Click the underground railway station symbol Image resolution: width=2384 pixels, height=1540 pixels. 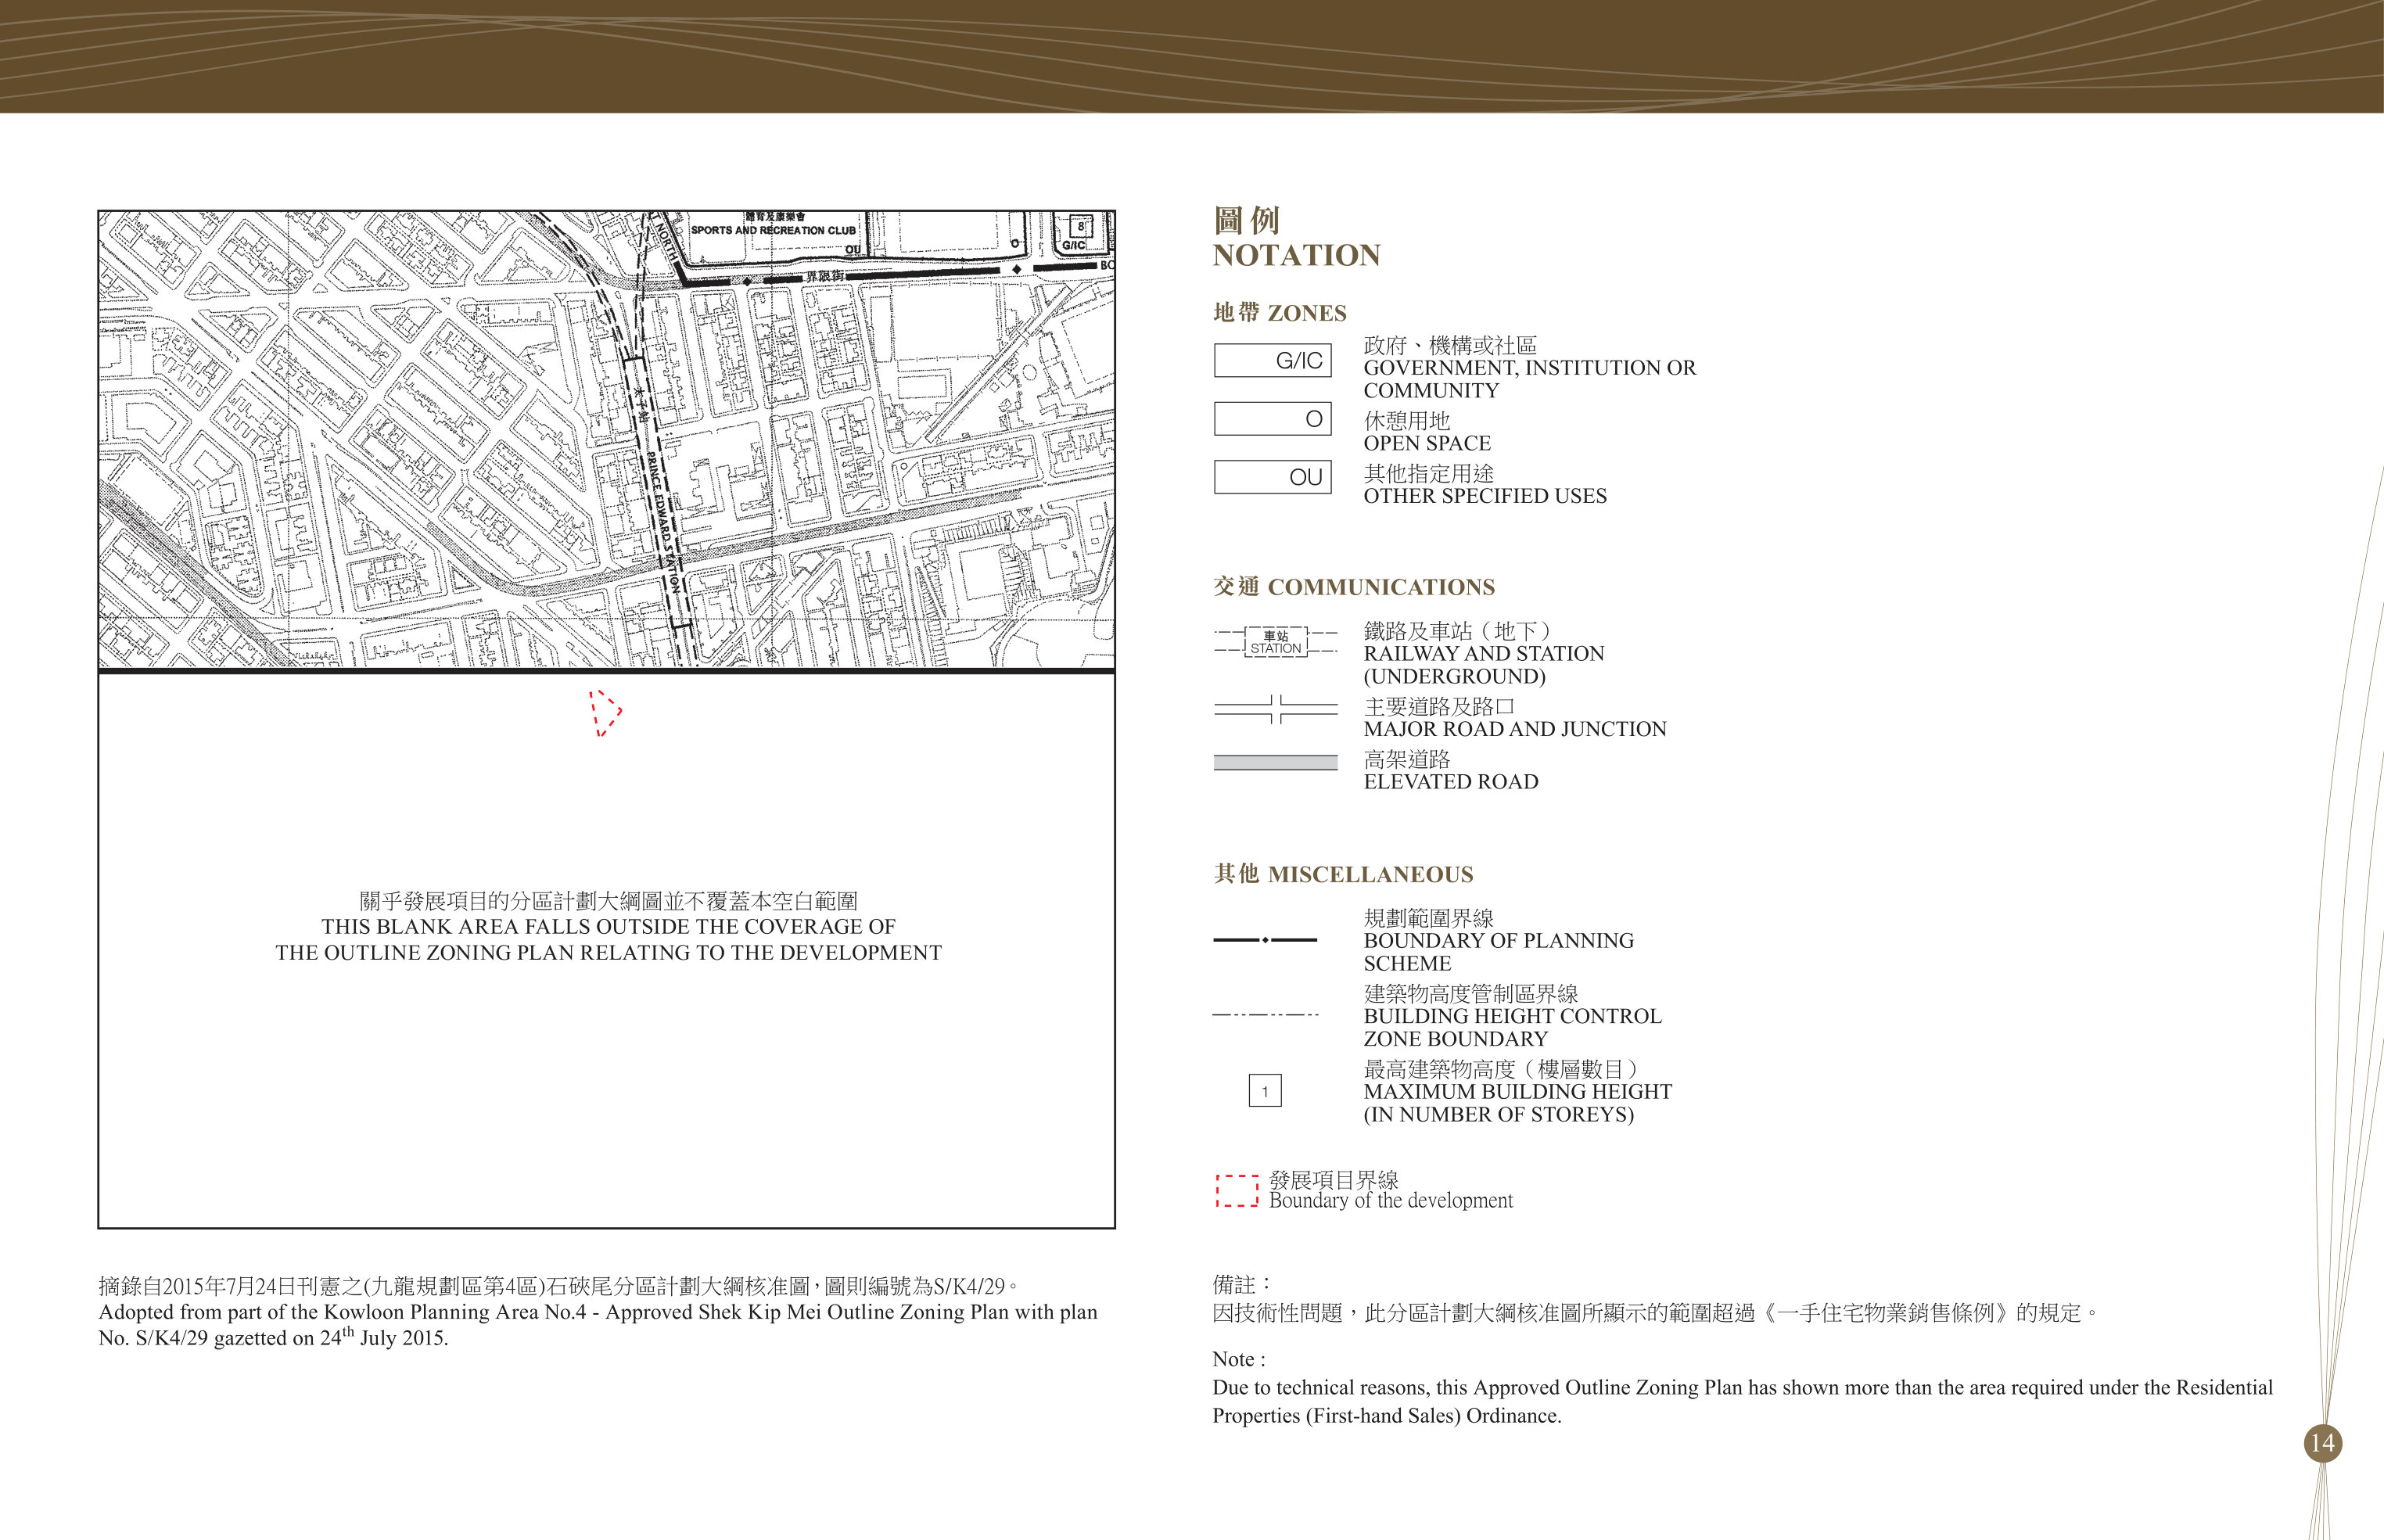1275,642
